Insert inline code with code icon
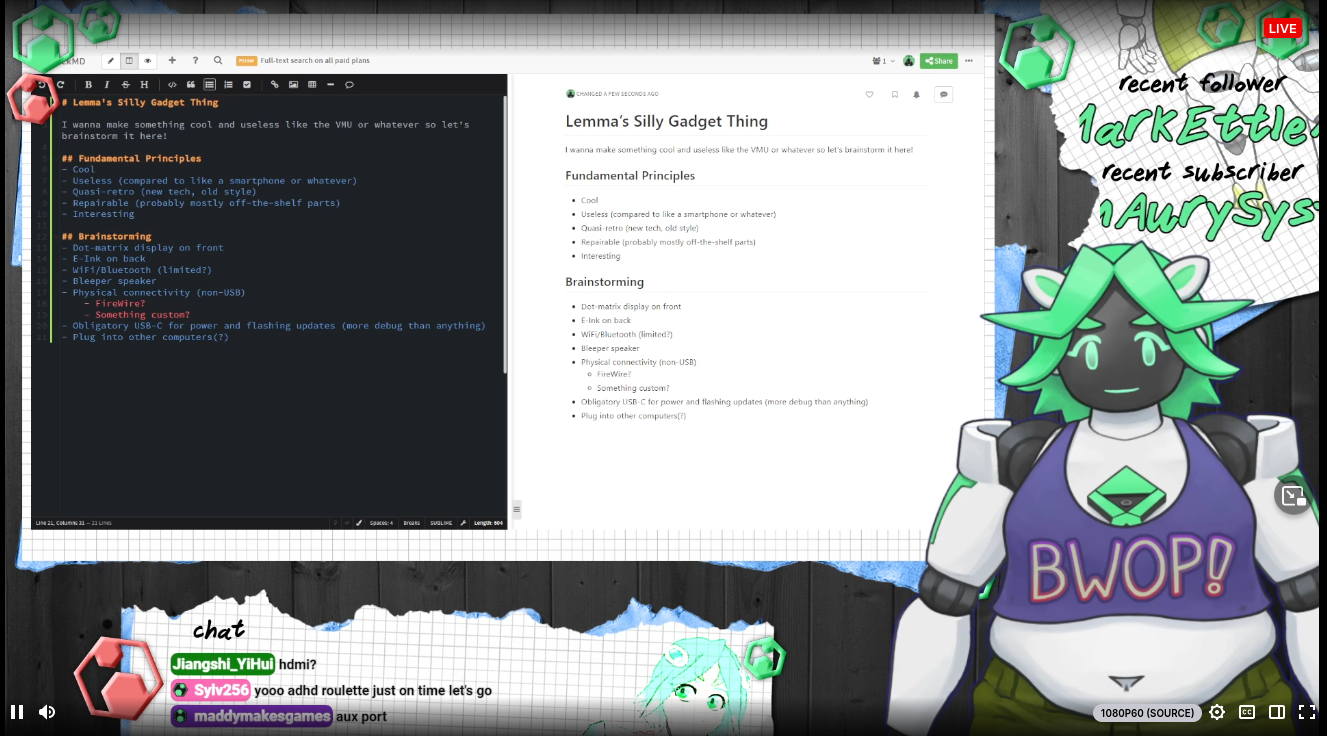Viewport: 1327px width, 736px height. point(172,84)
